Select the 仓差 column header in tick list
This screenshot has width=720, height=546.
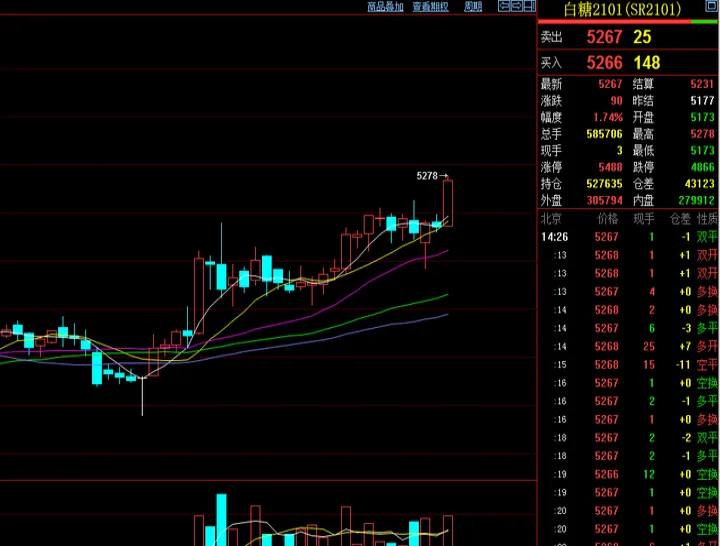(679, 219)
